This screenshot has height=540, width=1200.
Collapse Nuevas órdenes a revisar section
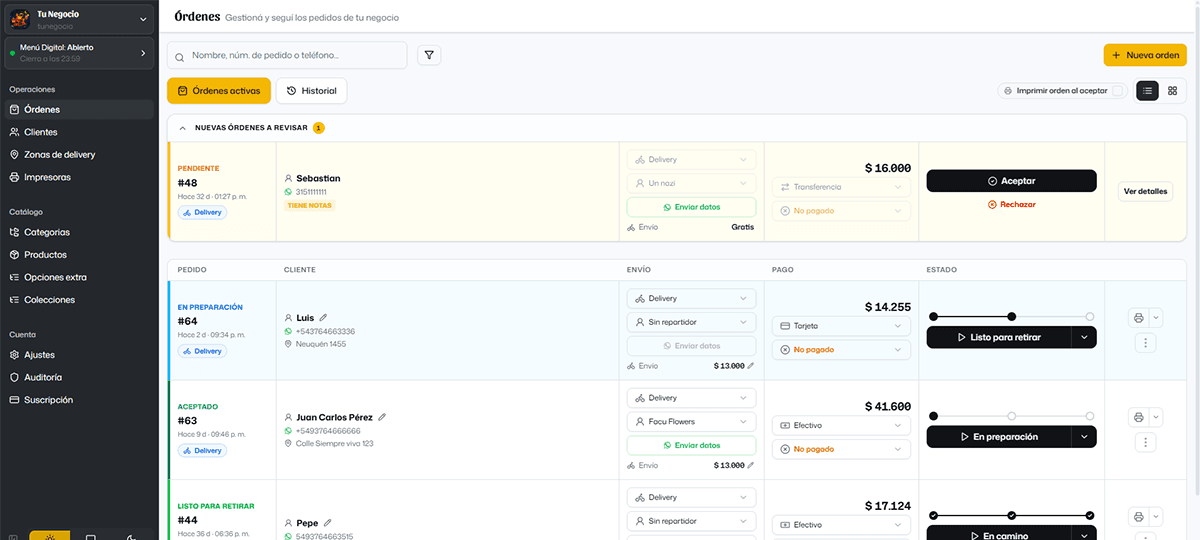click(183, 128)
